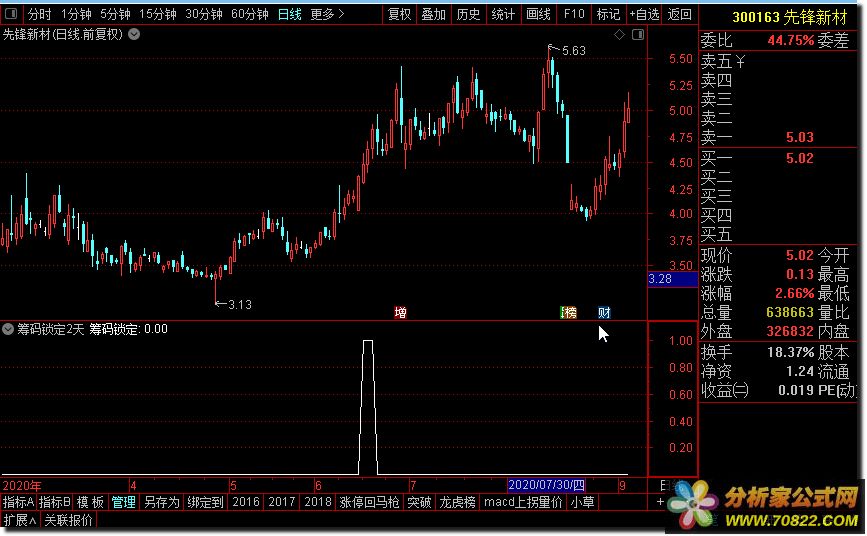Image resolution: width=867 pixels, height=536 pixels.
Task: Activate the 画线 drawing tool
Action: (x=538, y=14)
